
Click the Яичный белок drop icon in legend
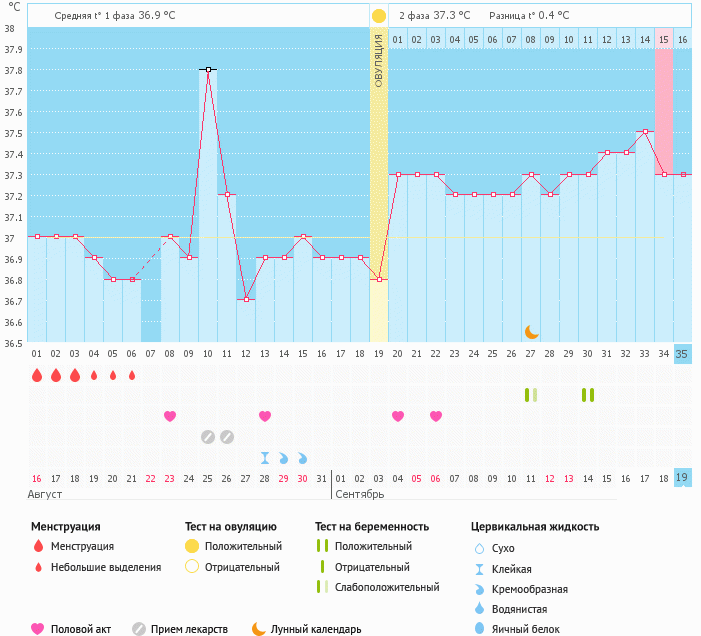(479, 629)
